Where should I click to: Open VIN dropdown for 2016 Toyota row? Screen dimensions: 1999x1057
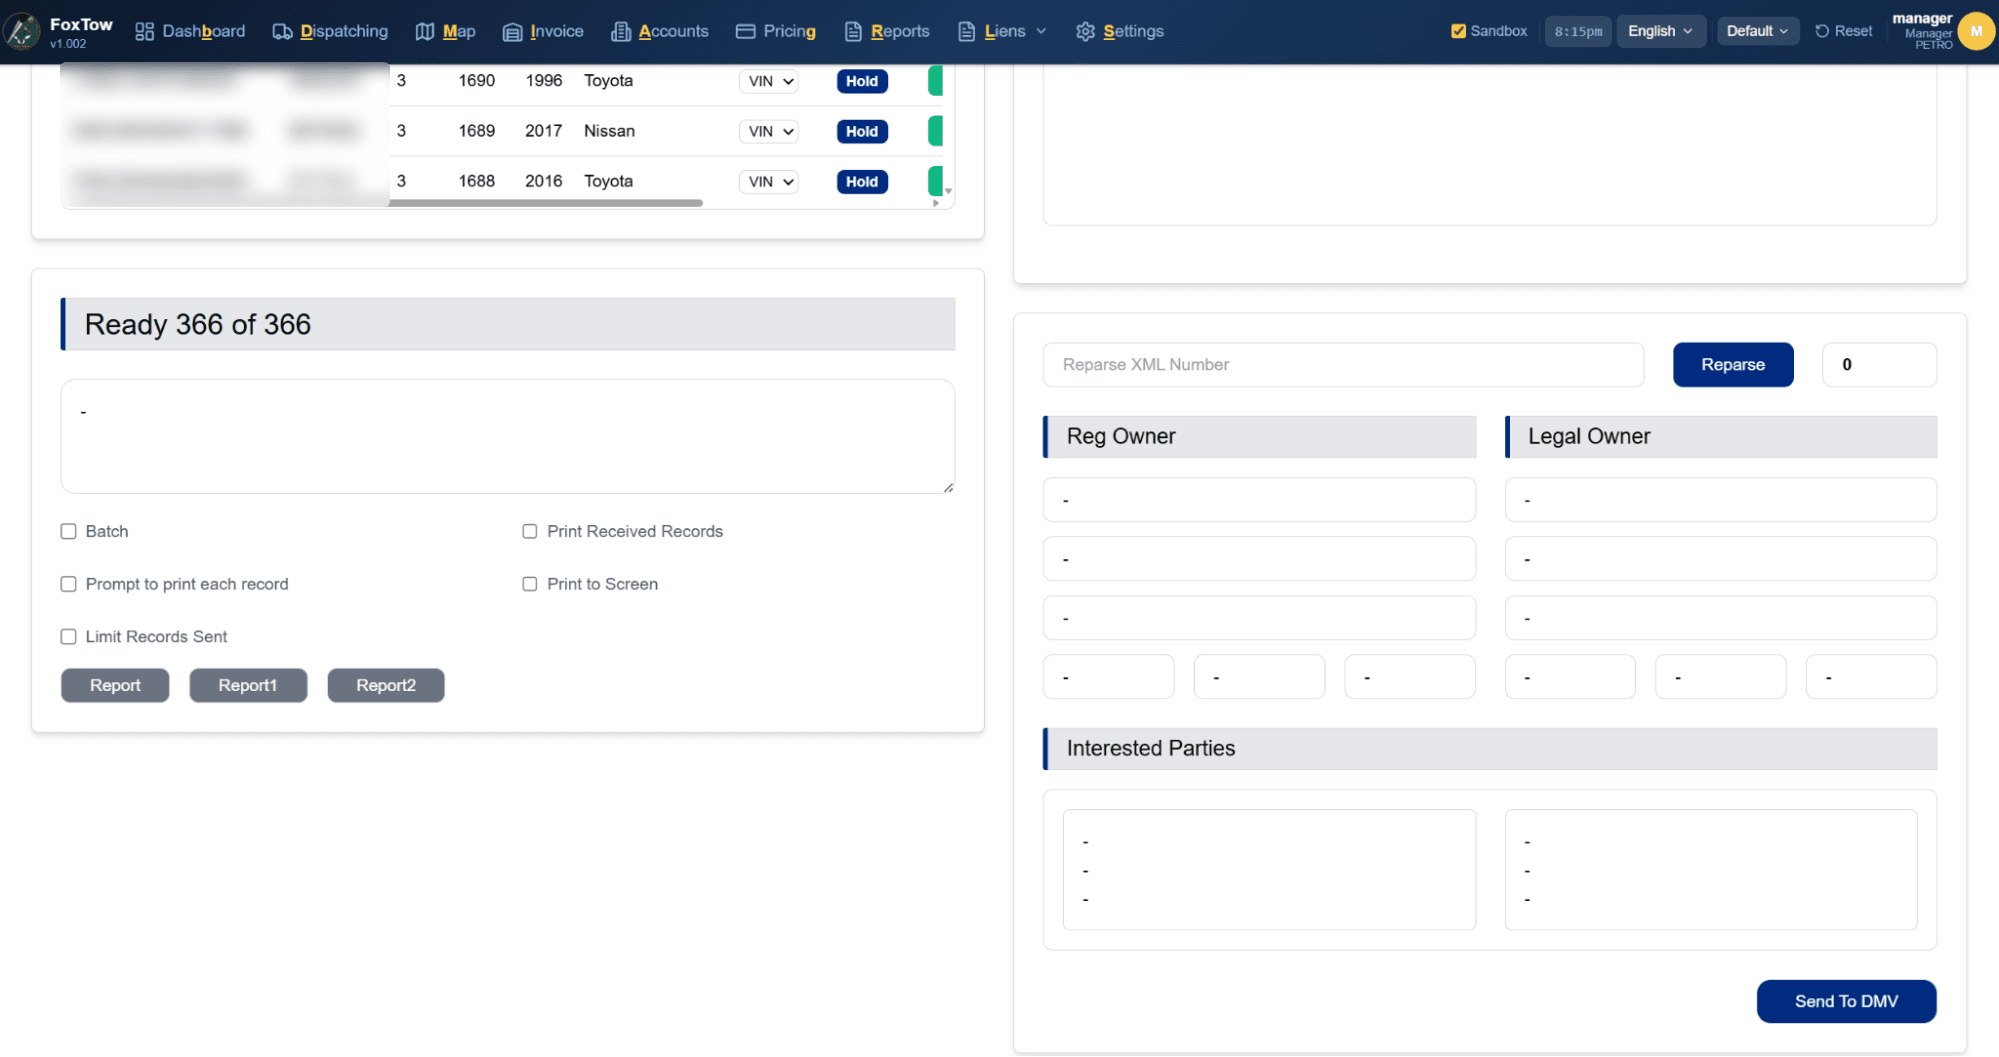click(769, 181)
